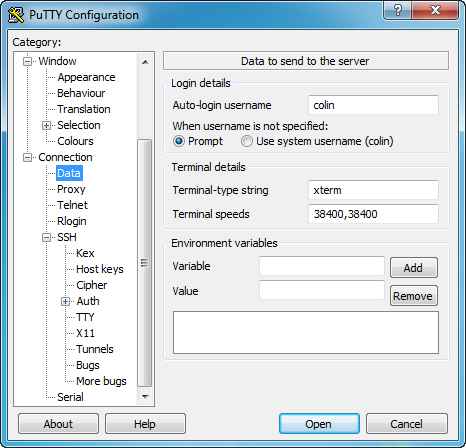This screenshot has width=466, height=448.
Task: Click the environment variables list box
Action: (x=306, y=333)
